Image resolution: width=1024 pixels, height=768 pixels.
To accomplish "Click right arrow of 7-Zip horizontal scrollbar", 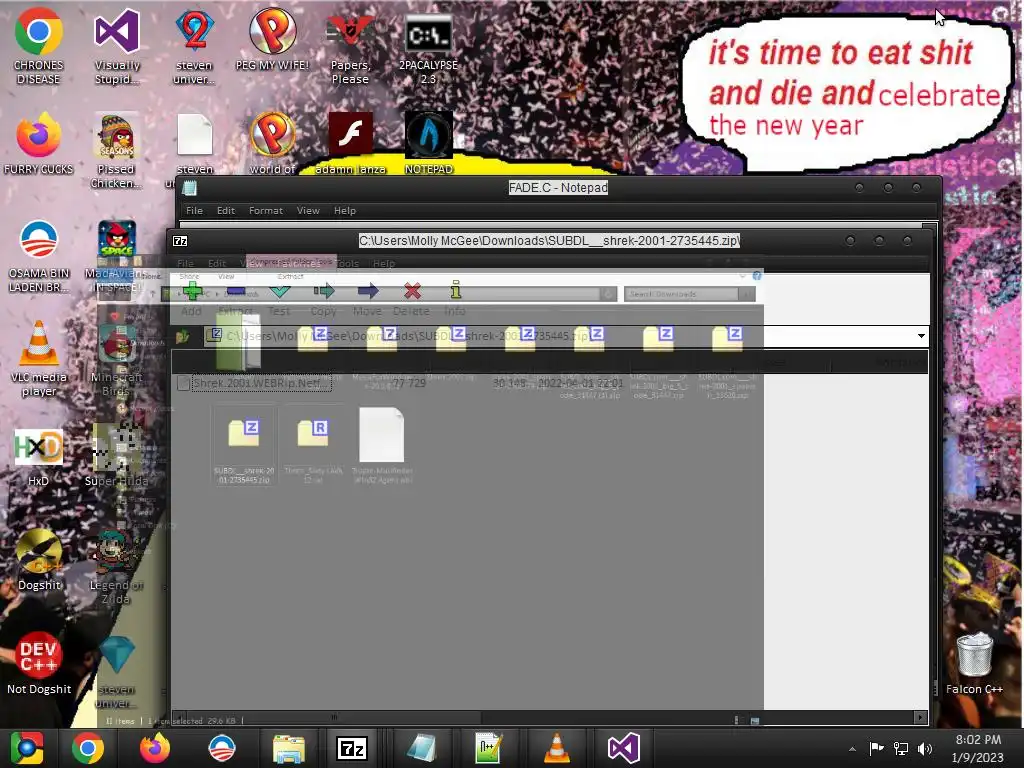I will [x=920, y=718].
